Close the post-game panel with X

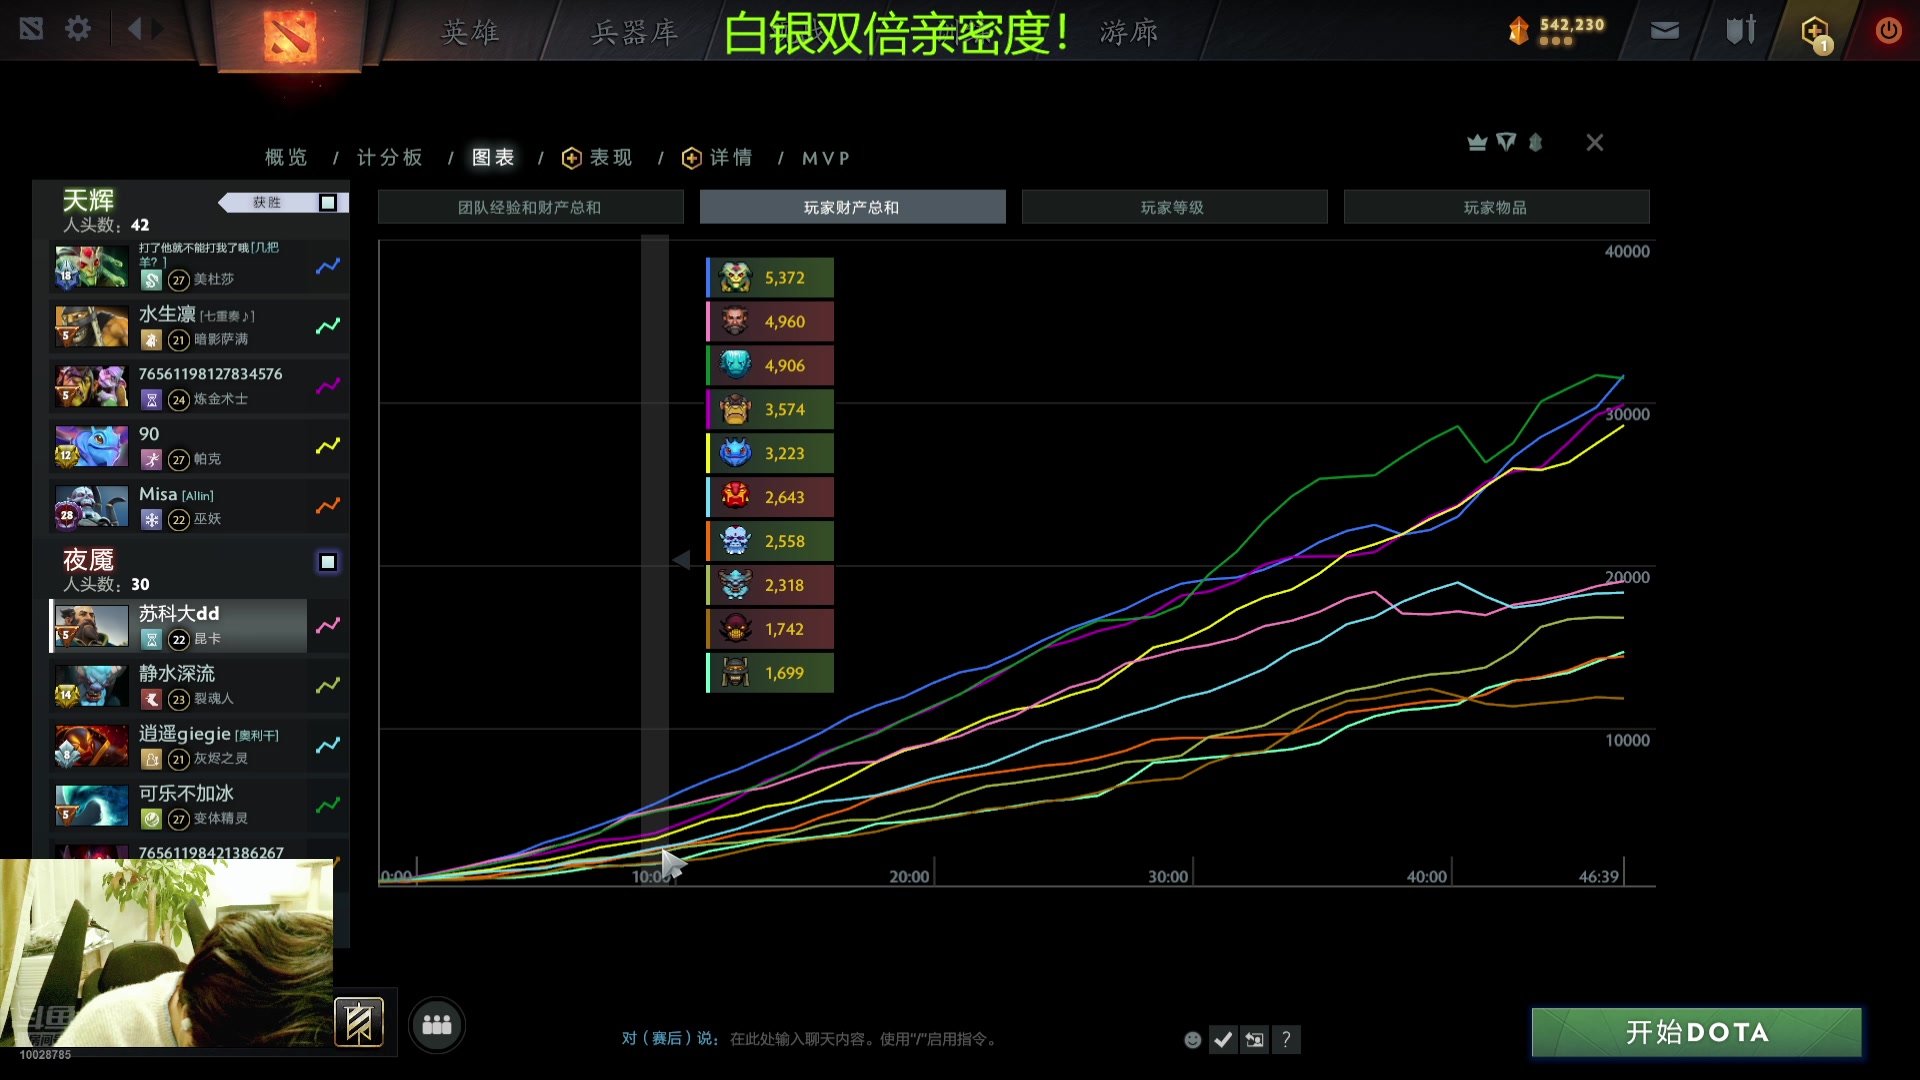(1595, 143)
